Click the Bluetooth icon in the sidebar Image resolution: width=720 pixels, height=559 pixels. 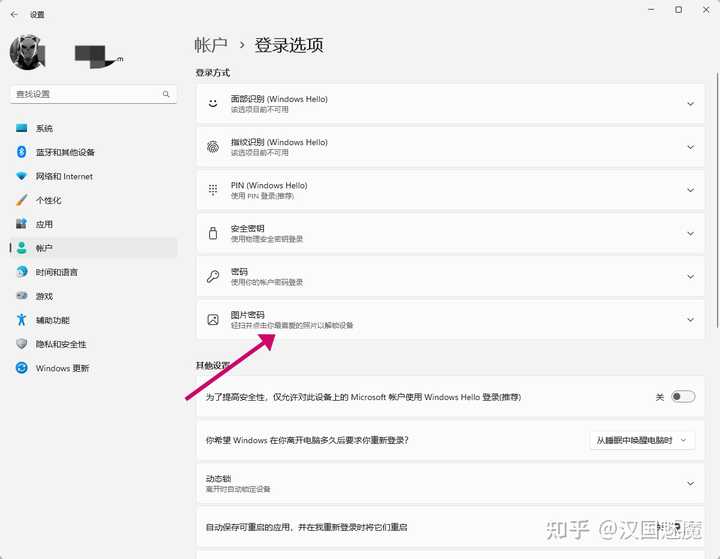coord(22,152)
